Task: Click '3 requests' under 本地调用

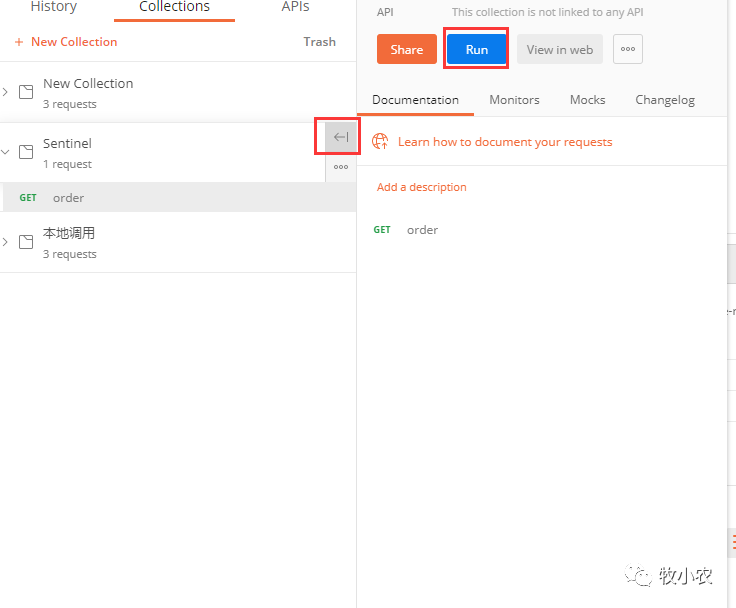Action: tap(70, 254)
